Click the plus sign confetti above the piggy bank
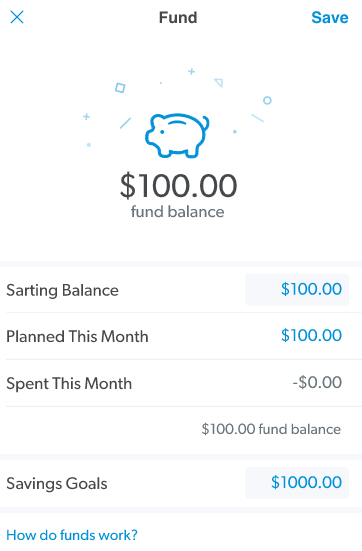The image size is (362, 551). [191, 72]
